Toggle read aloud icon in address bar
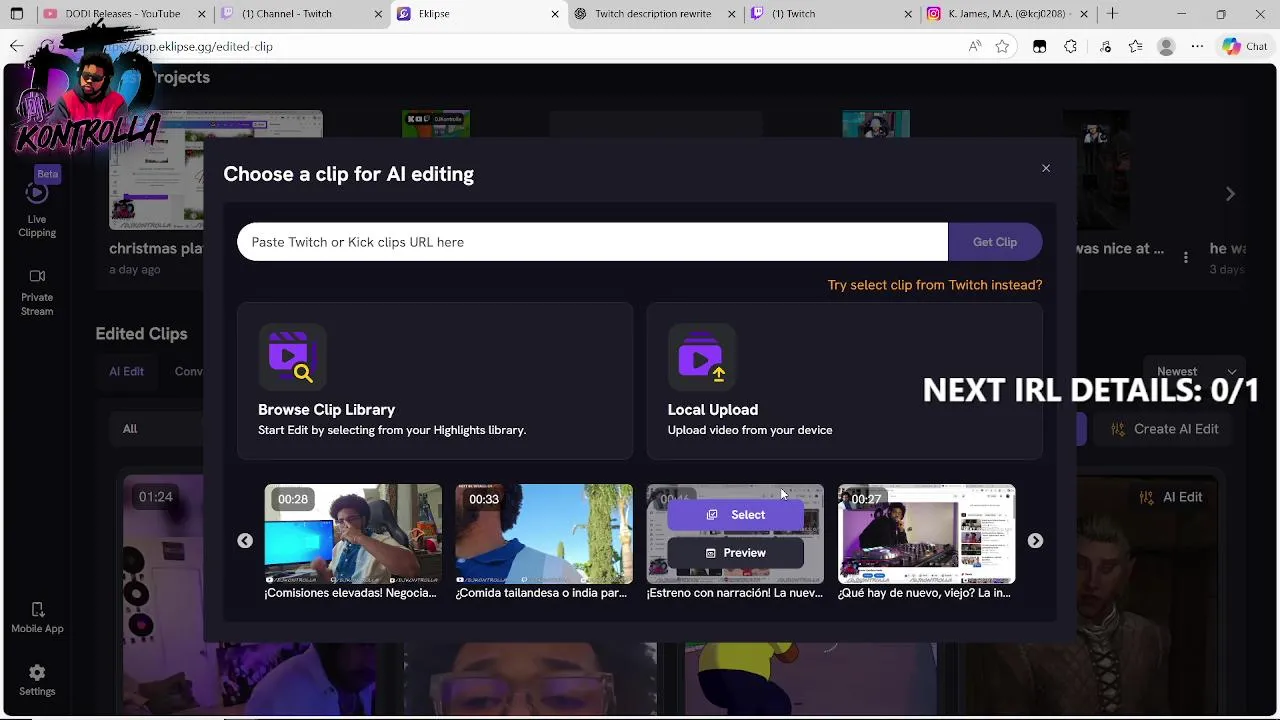1280x720 pixels. point(975,46)
